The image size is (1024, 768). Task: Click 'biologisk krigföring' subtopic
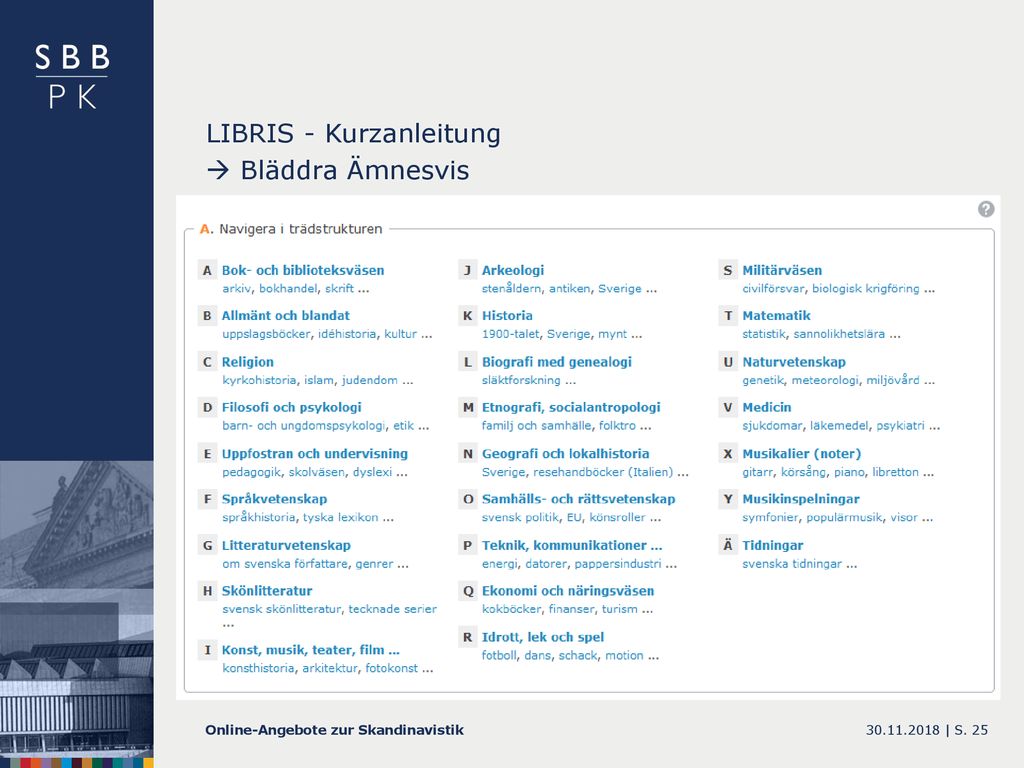coord(865,289)
